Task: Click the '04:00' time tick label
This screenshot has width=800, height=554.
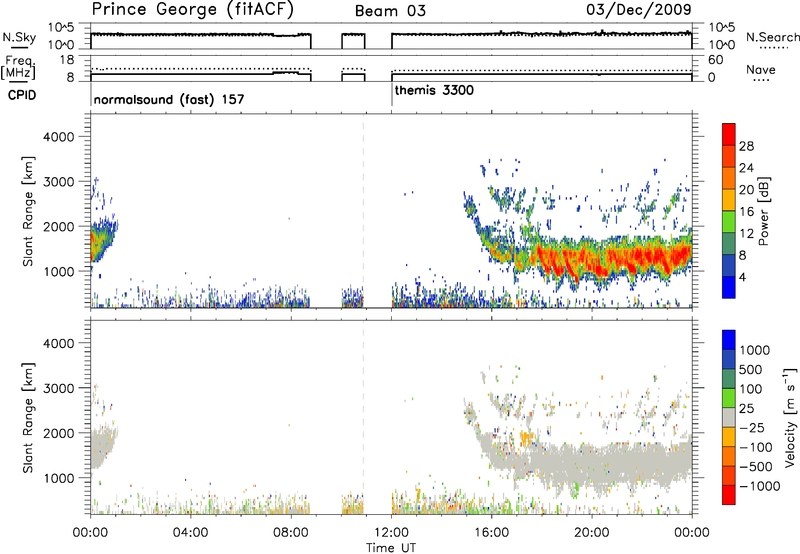Action: (191, 533)
